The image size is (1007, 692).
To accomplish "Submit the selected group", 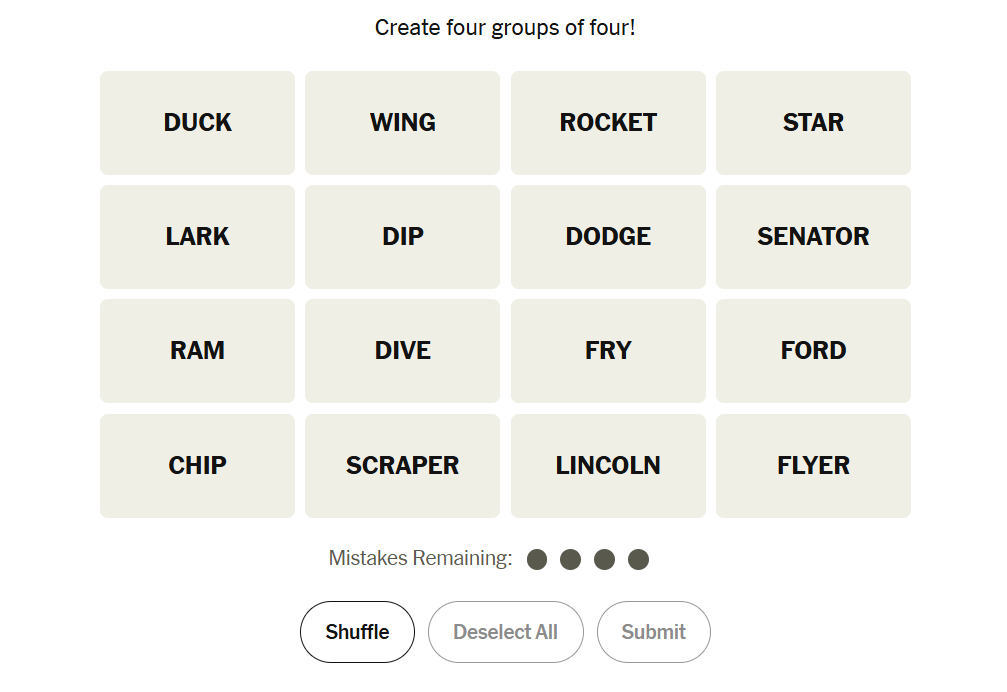I will tap(653, 632).
